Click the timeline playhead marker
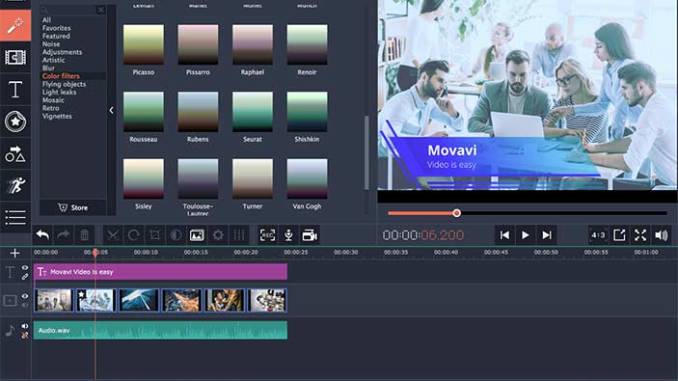The width and height of the screenshot is (678, 381). pos(95,253)
